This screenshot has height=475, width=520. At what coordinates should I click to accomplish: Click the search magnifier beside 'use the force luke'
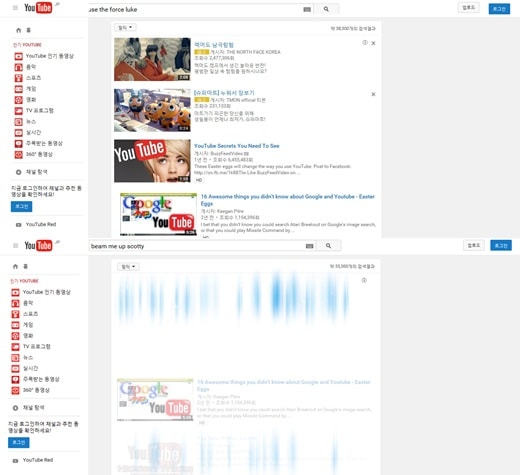point(326,9)
